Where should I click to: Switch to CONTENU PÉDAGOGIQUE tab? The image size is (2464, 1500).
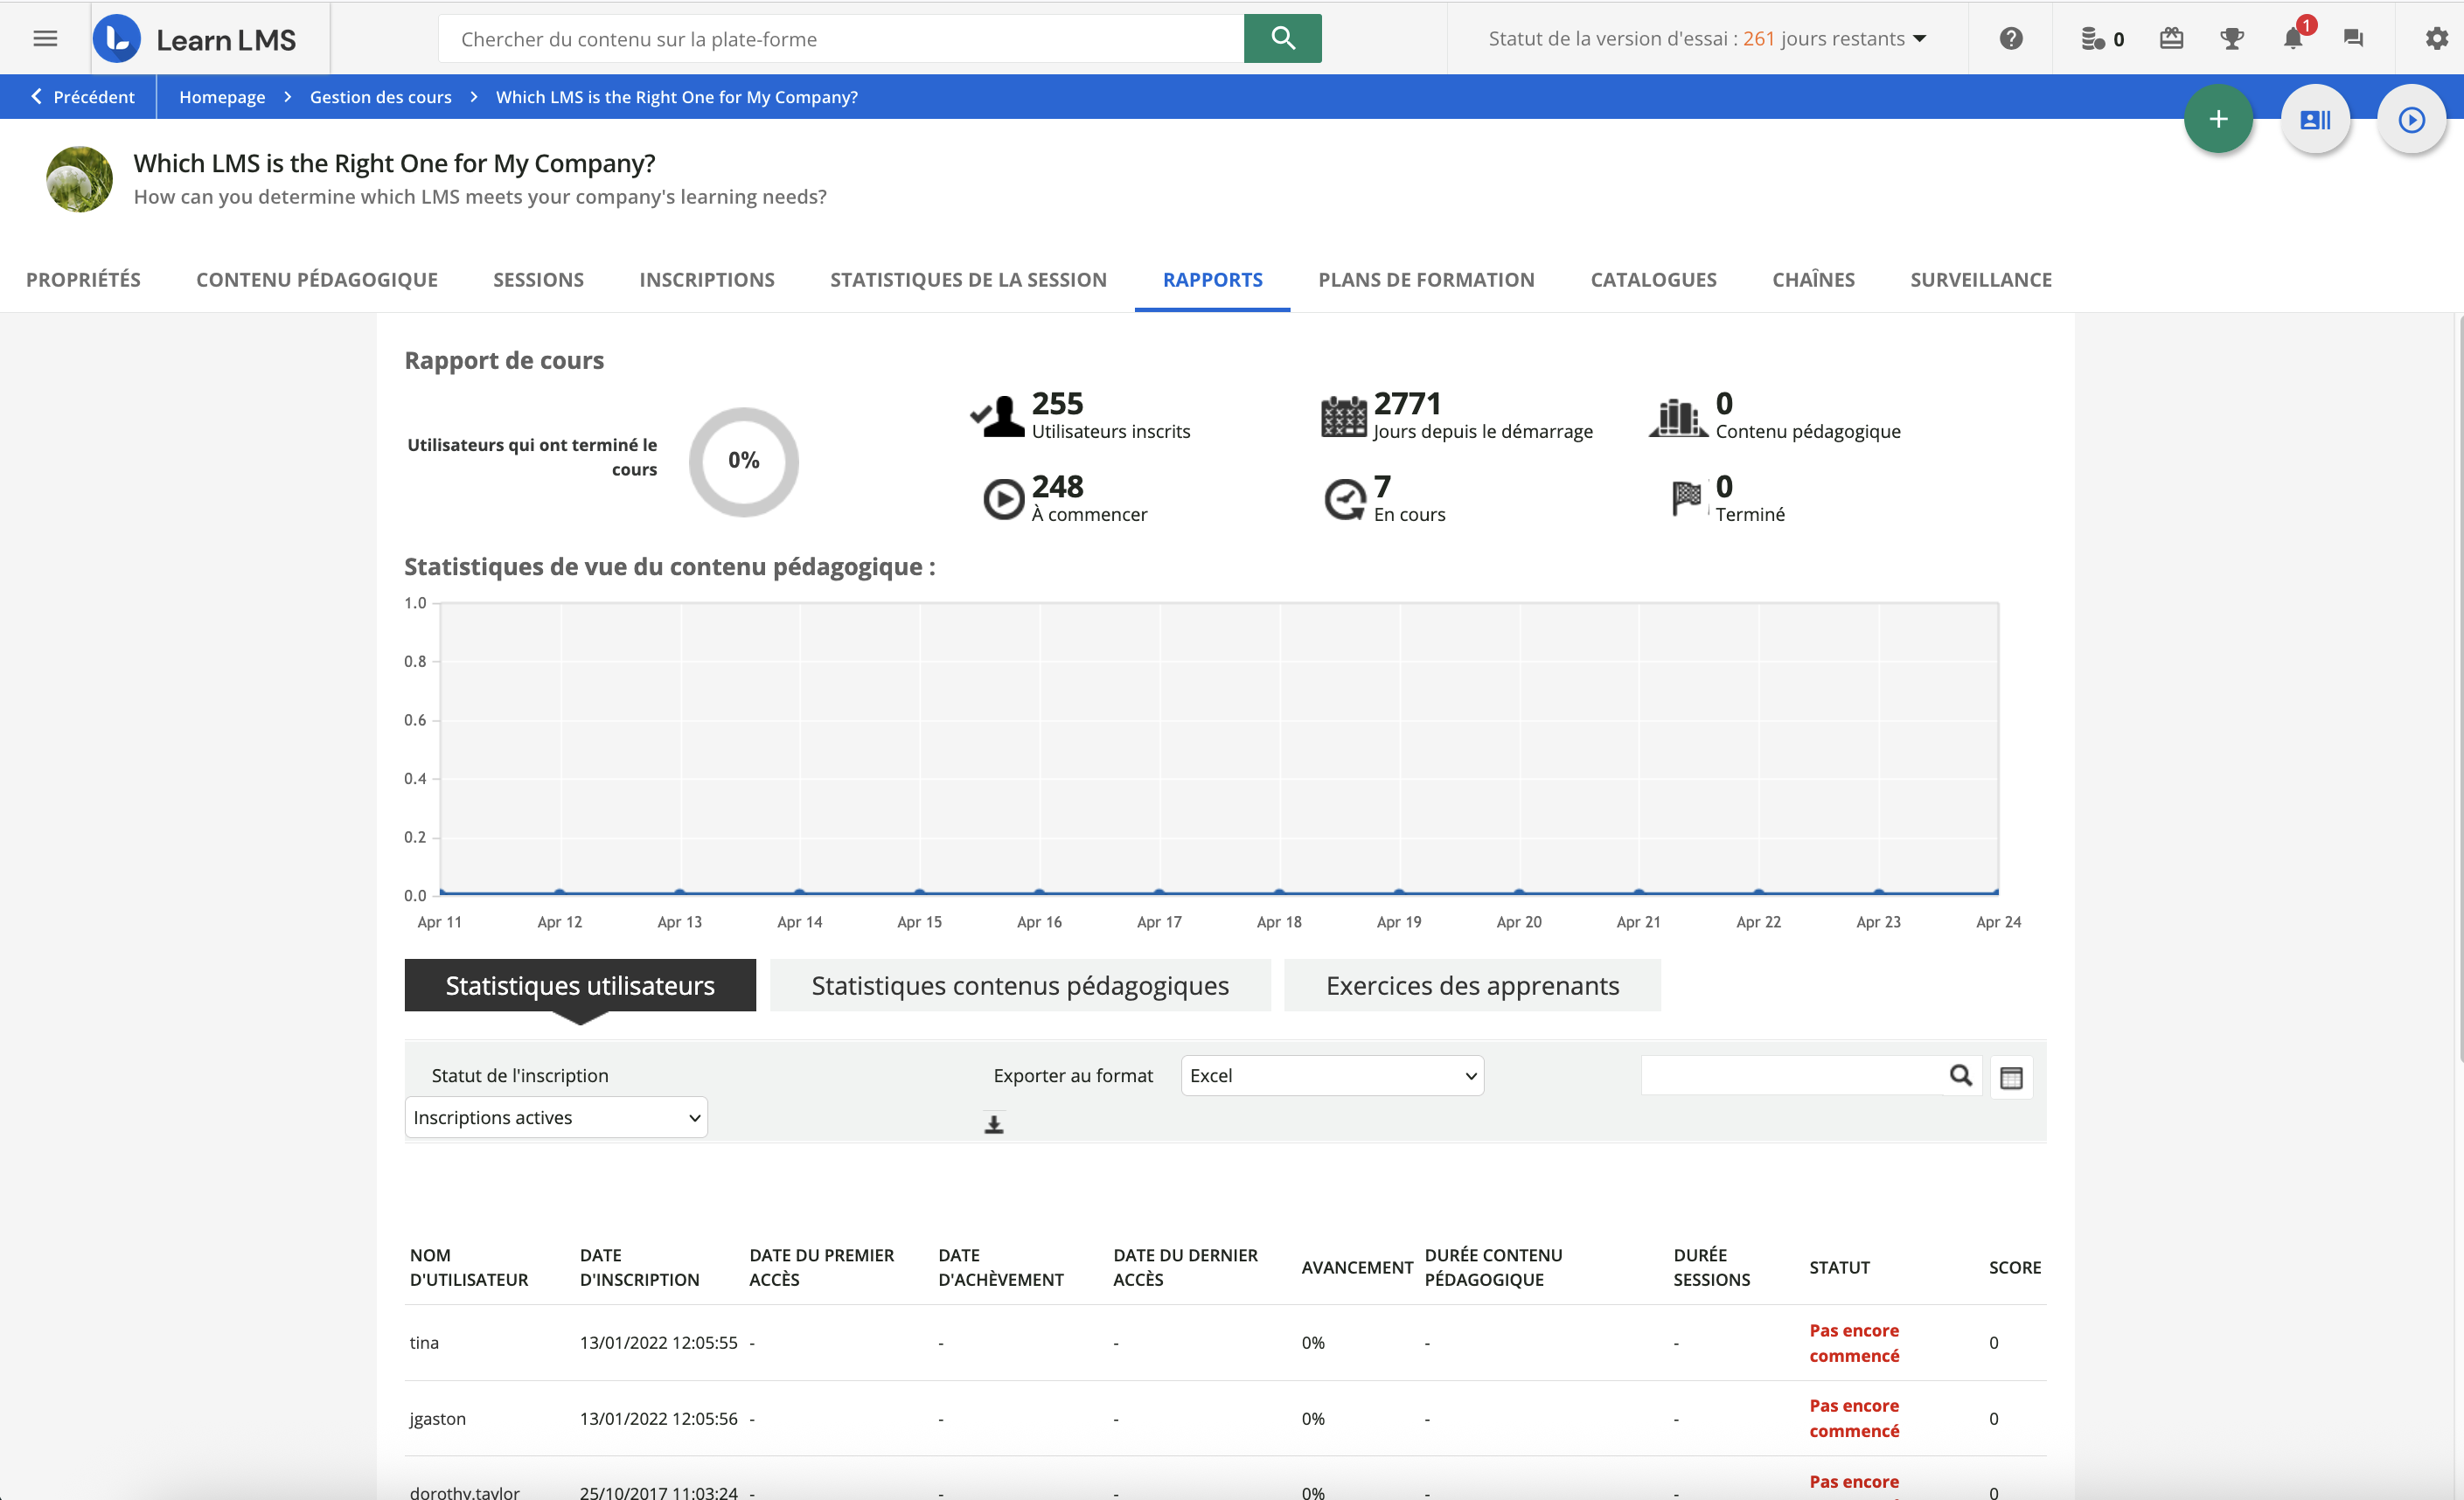coord(317,280)
